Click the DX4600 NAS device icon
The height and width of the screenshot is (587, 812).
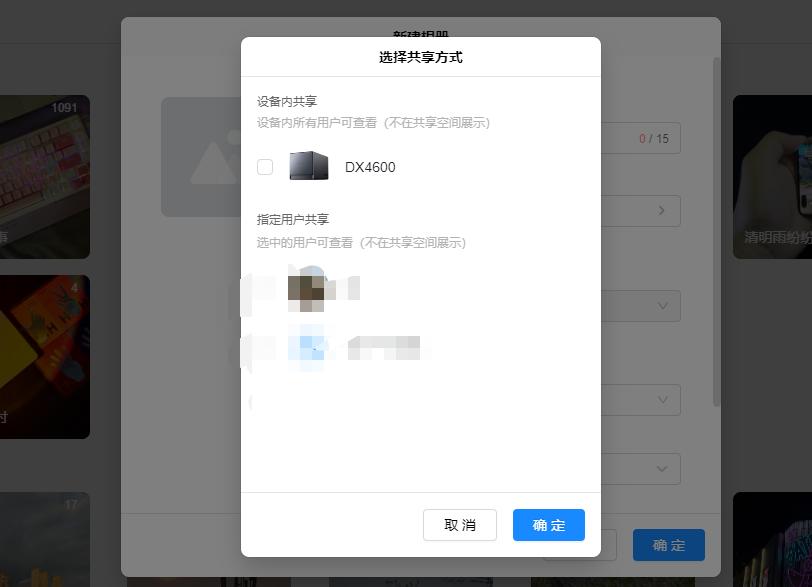tap(307, 166)
